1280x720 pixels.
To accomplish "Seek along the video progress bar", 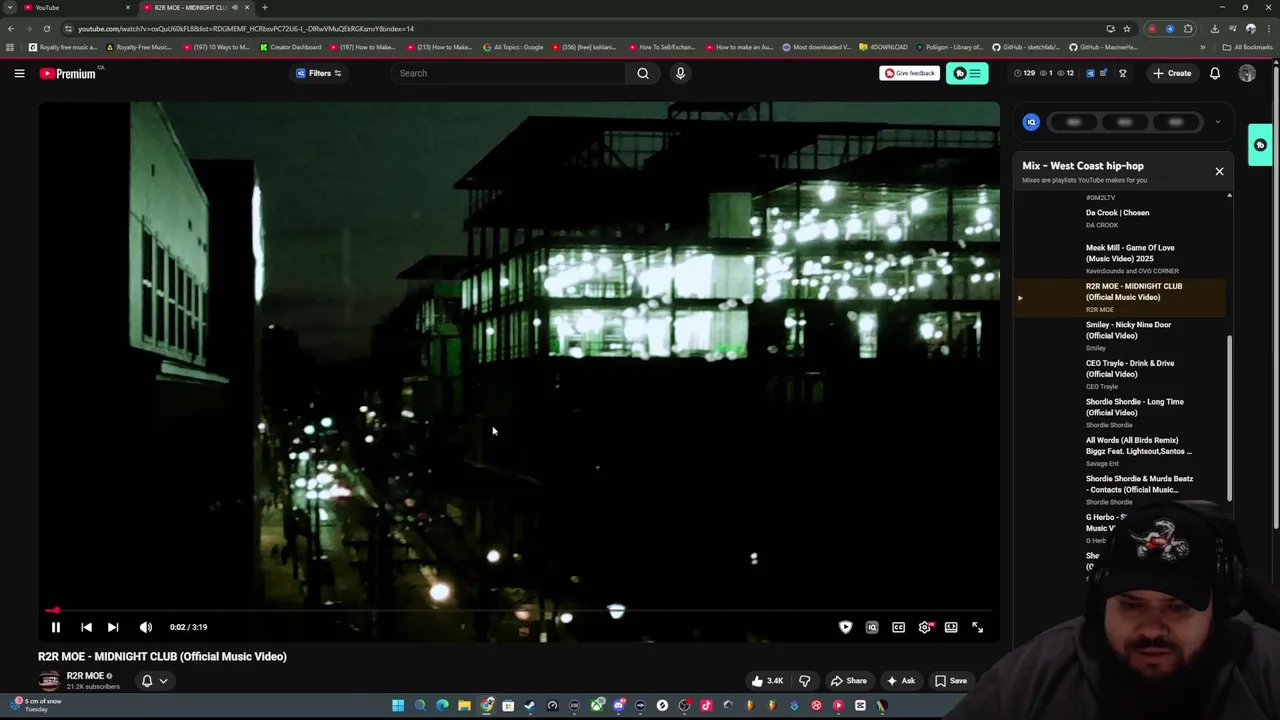I will [x=518, y=609].
